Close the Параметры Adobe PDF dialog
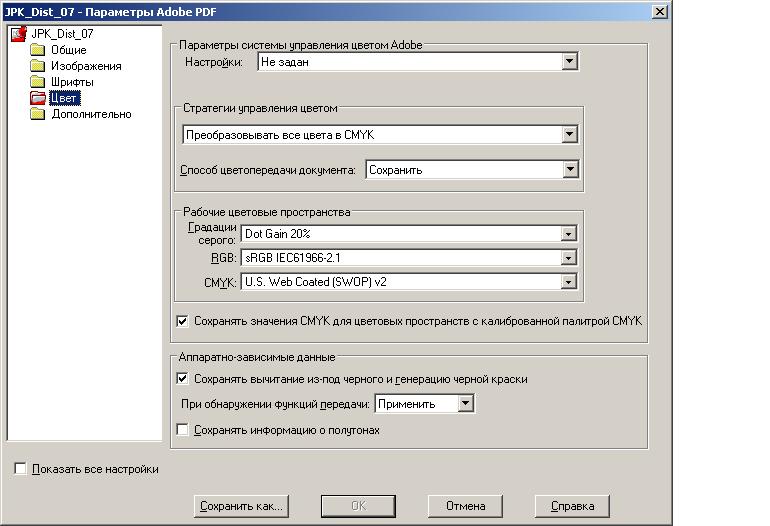The image size is (770, 526). click(x=660, y=11)
